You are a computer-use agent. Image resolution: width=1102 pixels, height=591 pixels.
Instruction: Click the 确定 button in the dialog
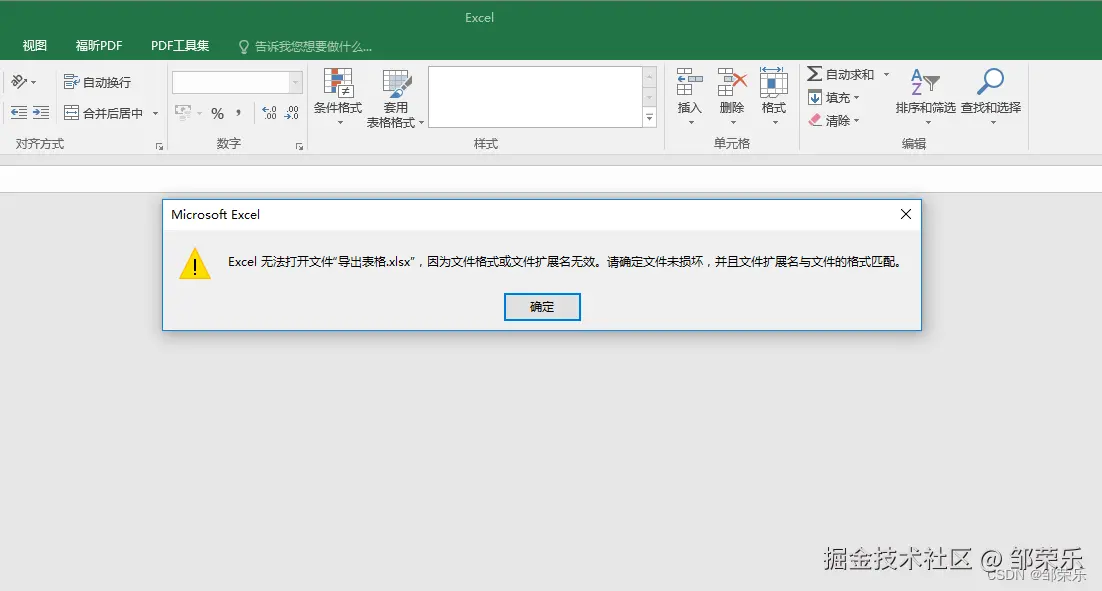coord(542,306)
